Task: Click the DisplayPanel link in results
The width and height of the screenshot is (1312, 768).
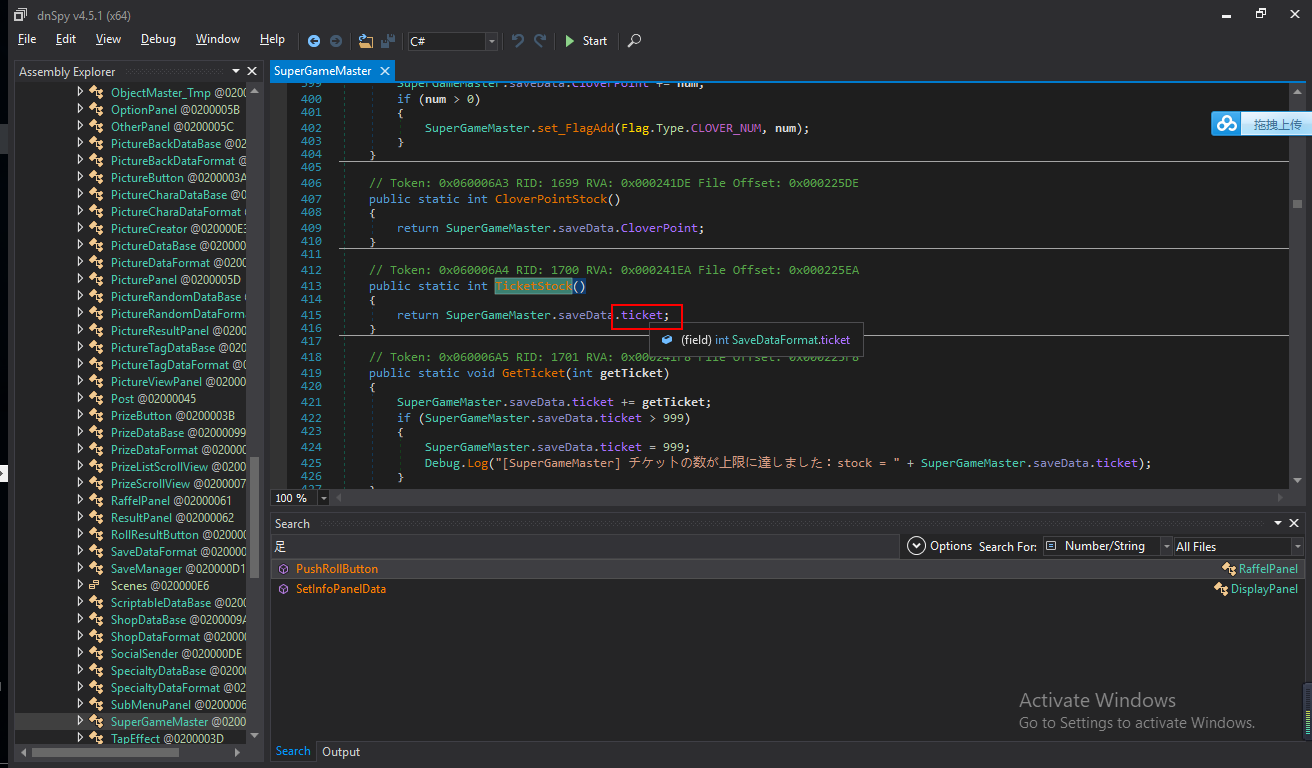Action: pyautogui.click(x=1264, y=589)
